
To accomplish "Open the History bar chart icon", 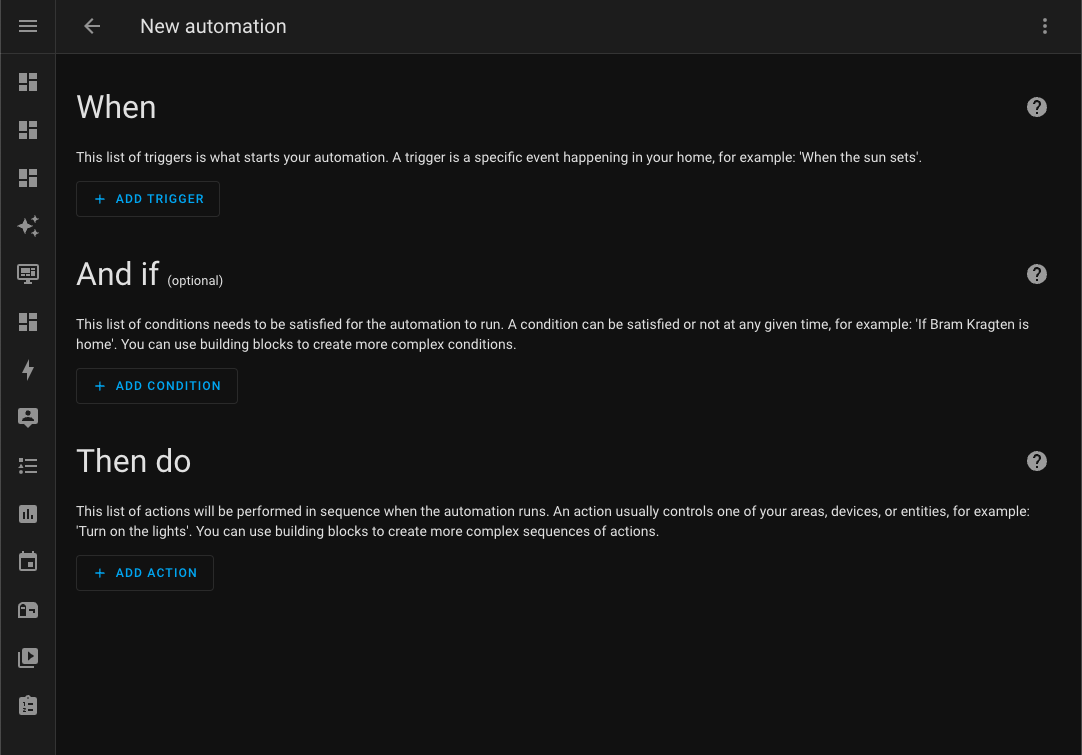I will pos(28,513).
